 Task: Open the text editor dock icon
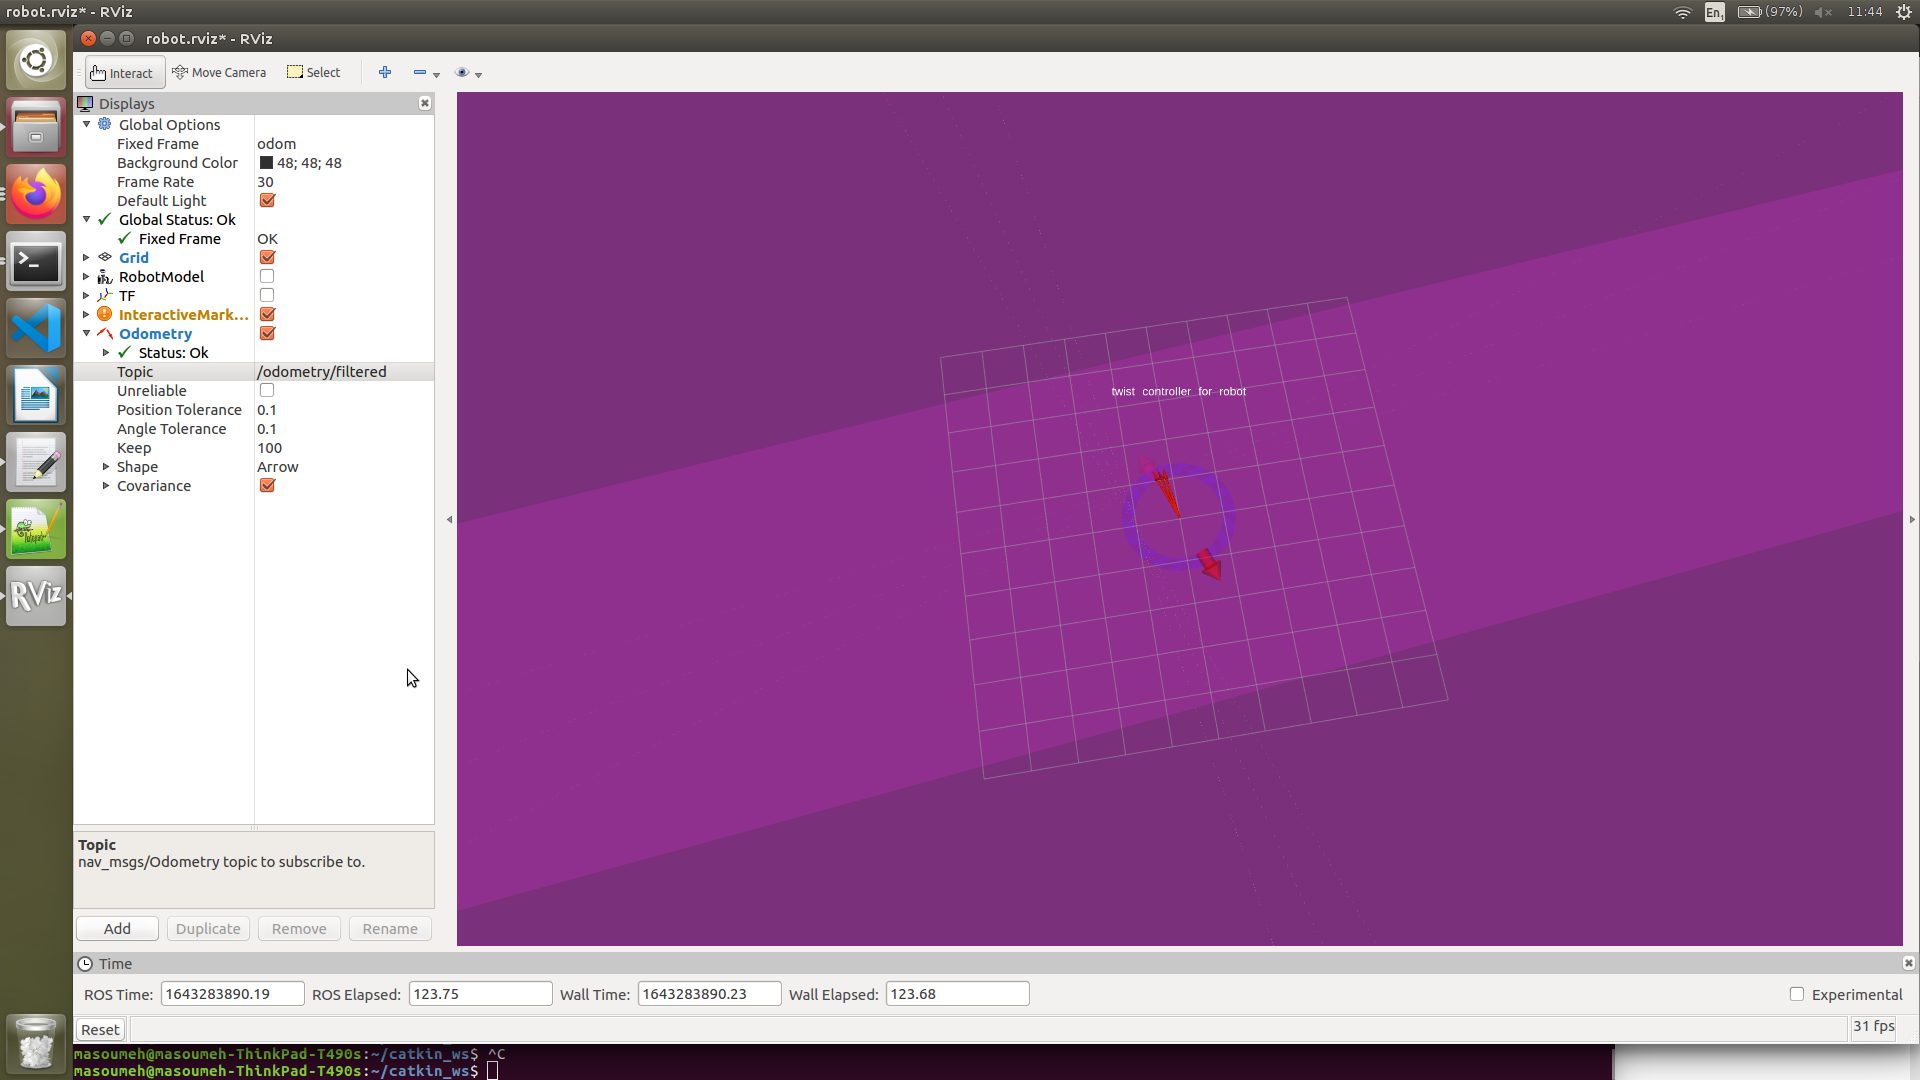click(36, 462)
